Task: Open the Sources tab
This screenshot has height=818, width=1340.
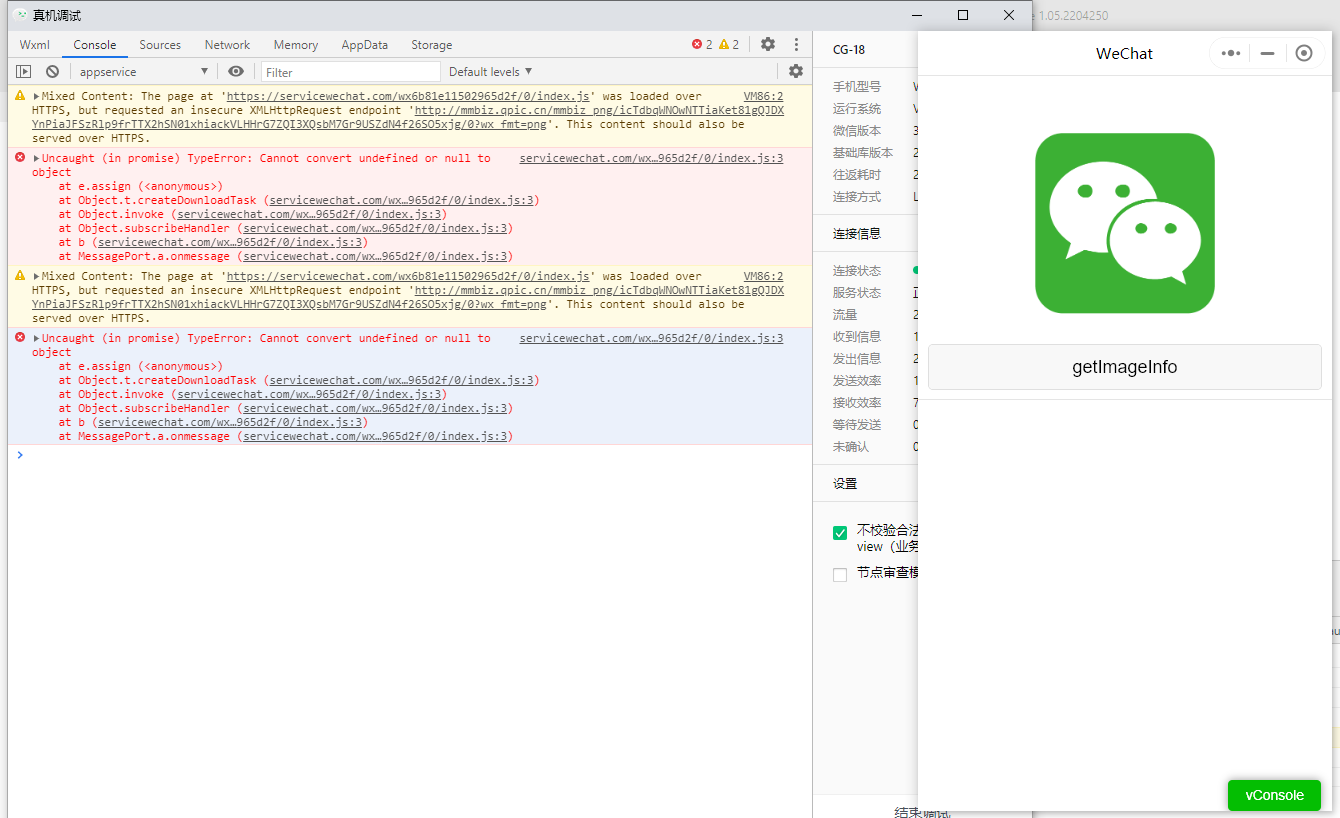Action: tap(160, 45)
